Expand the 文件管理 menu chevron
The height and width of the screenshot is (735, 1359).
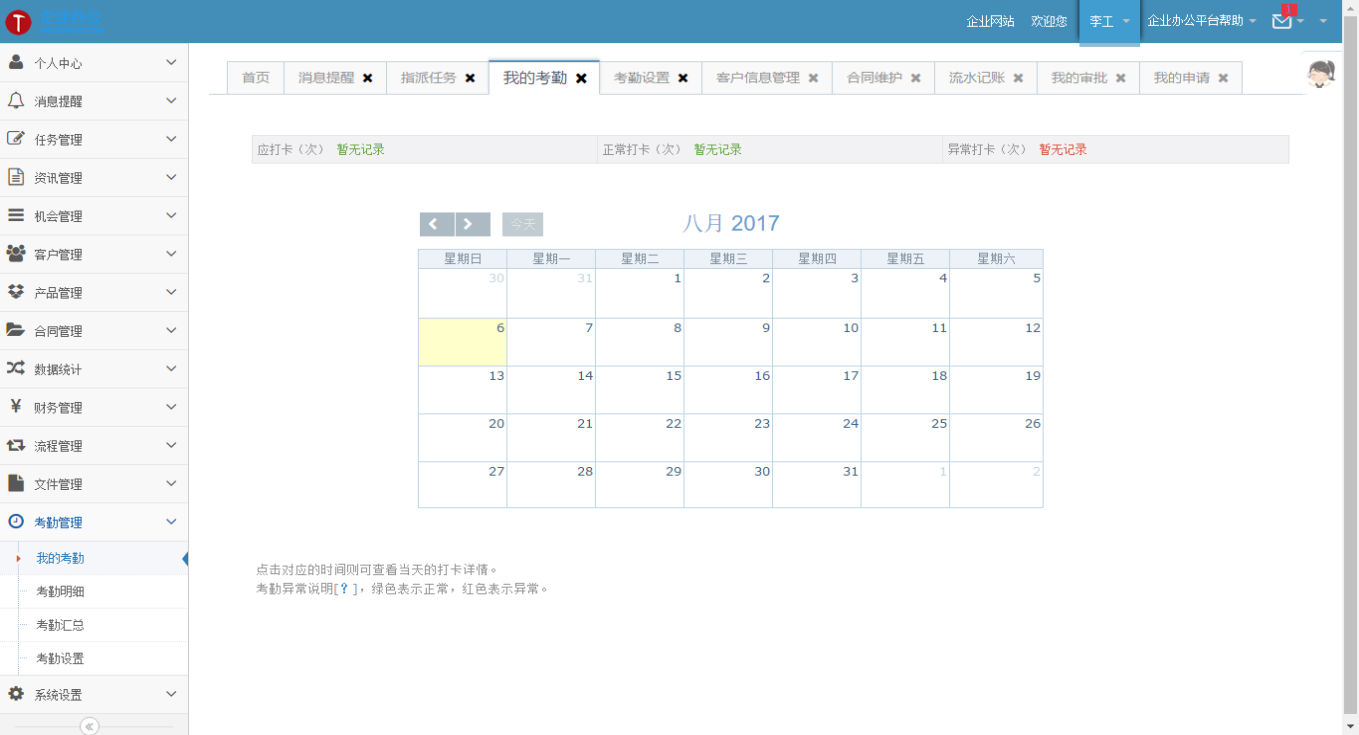tap(171, 483)
